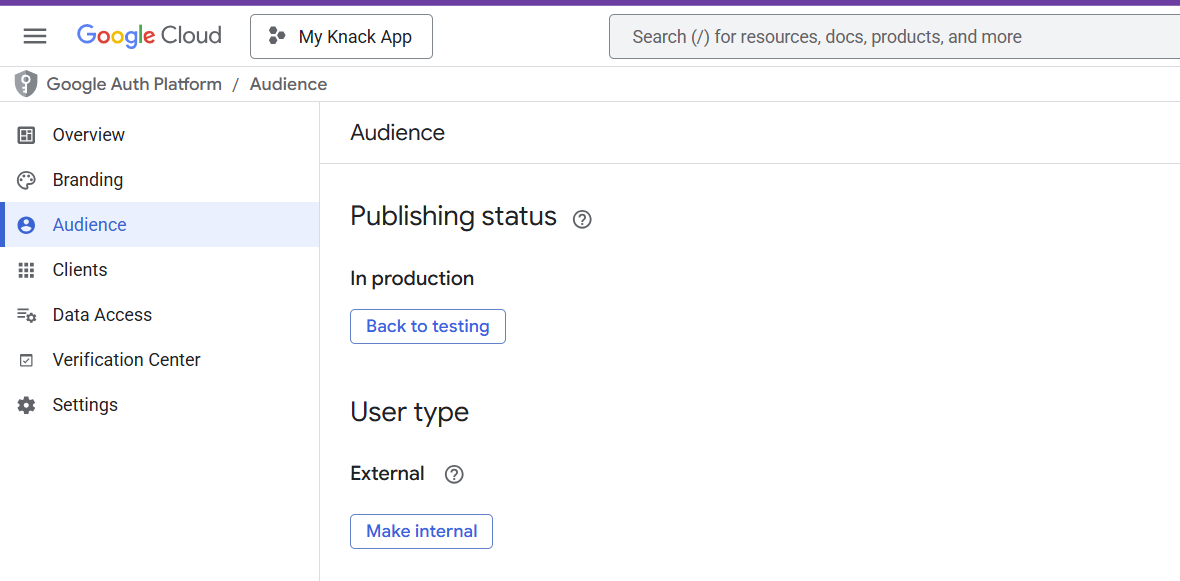Open the Data Access sidebar item
Viewport: 1180px width, 581px height.
pos(160,315)
